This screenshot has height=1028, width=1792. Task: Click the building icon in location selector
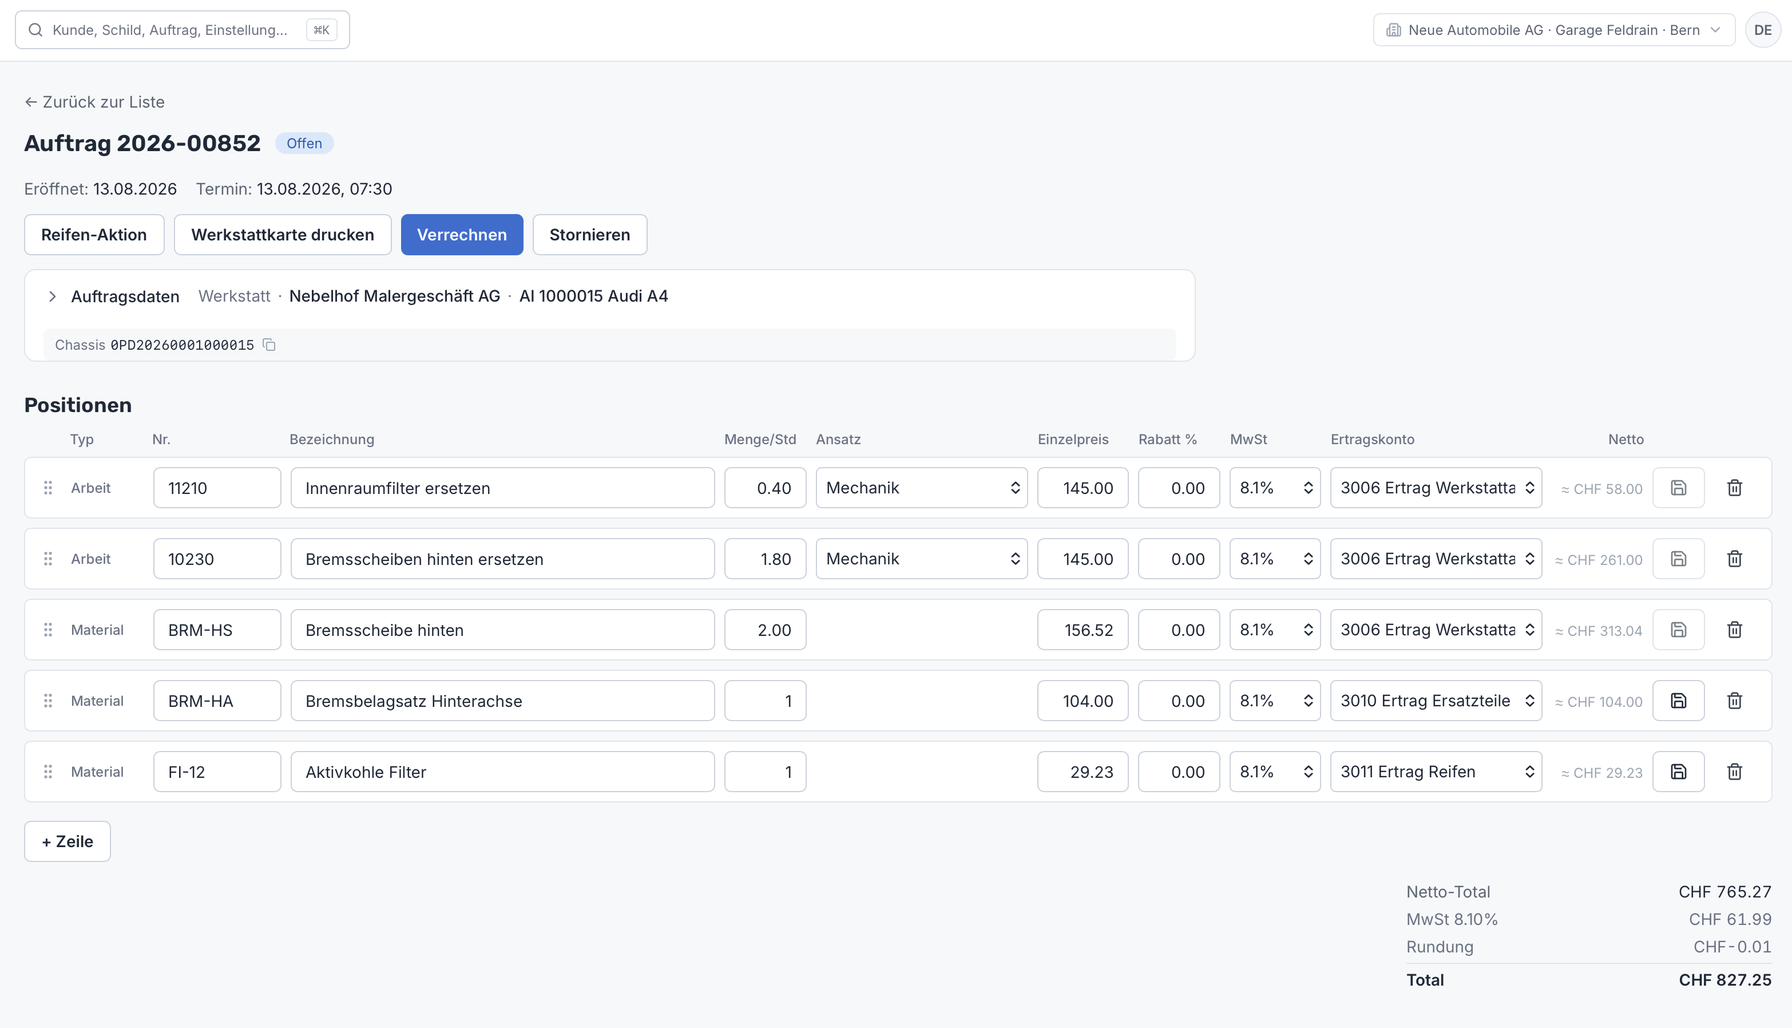pyautogui.click(x=1394, y=30)
